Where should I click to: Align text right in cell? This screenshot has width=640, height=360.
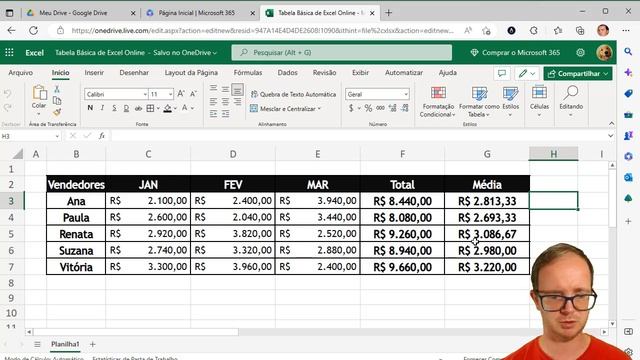tap(238, 102)
